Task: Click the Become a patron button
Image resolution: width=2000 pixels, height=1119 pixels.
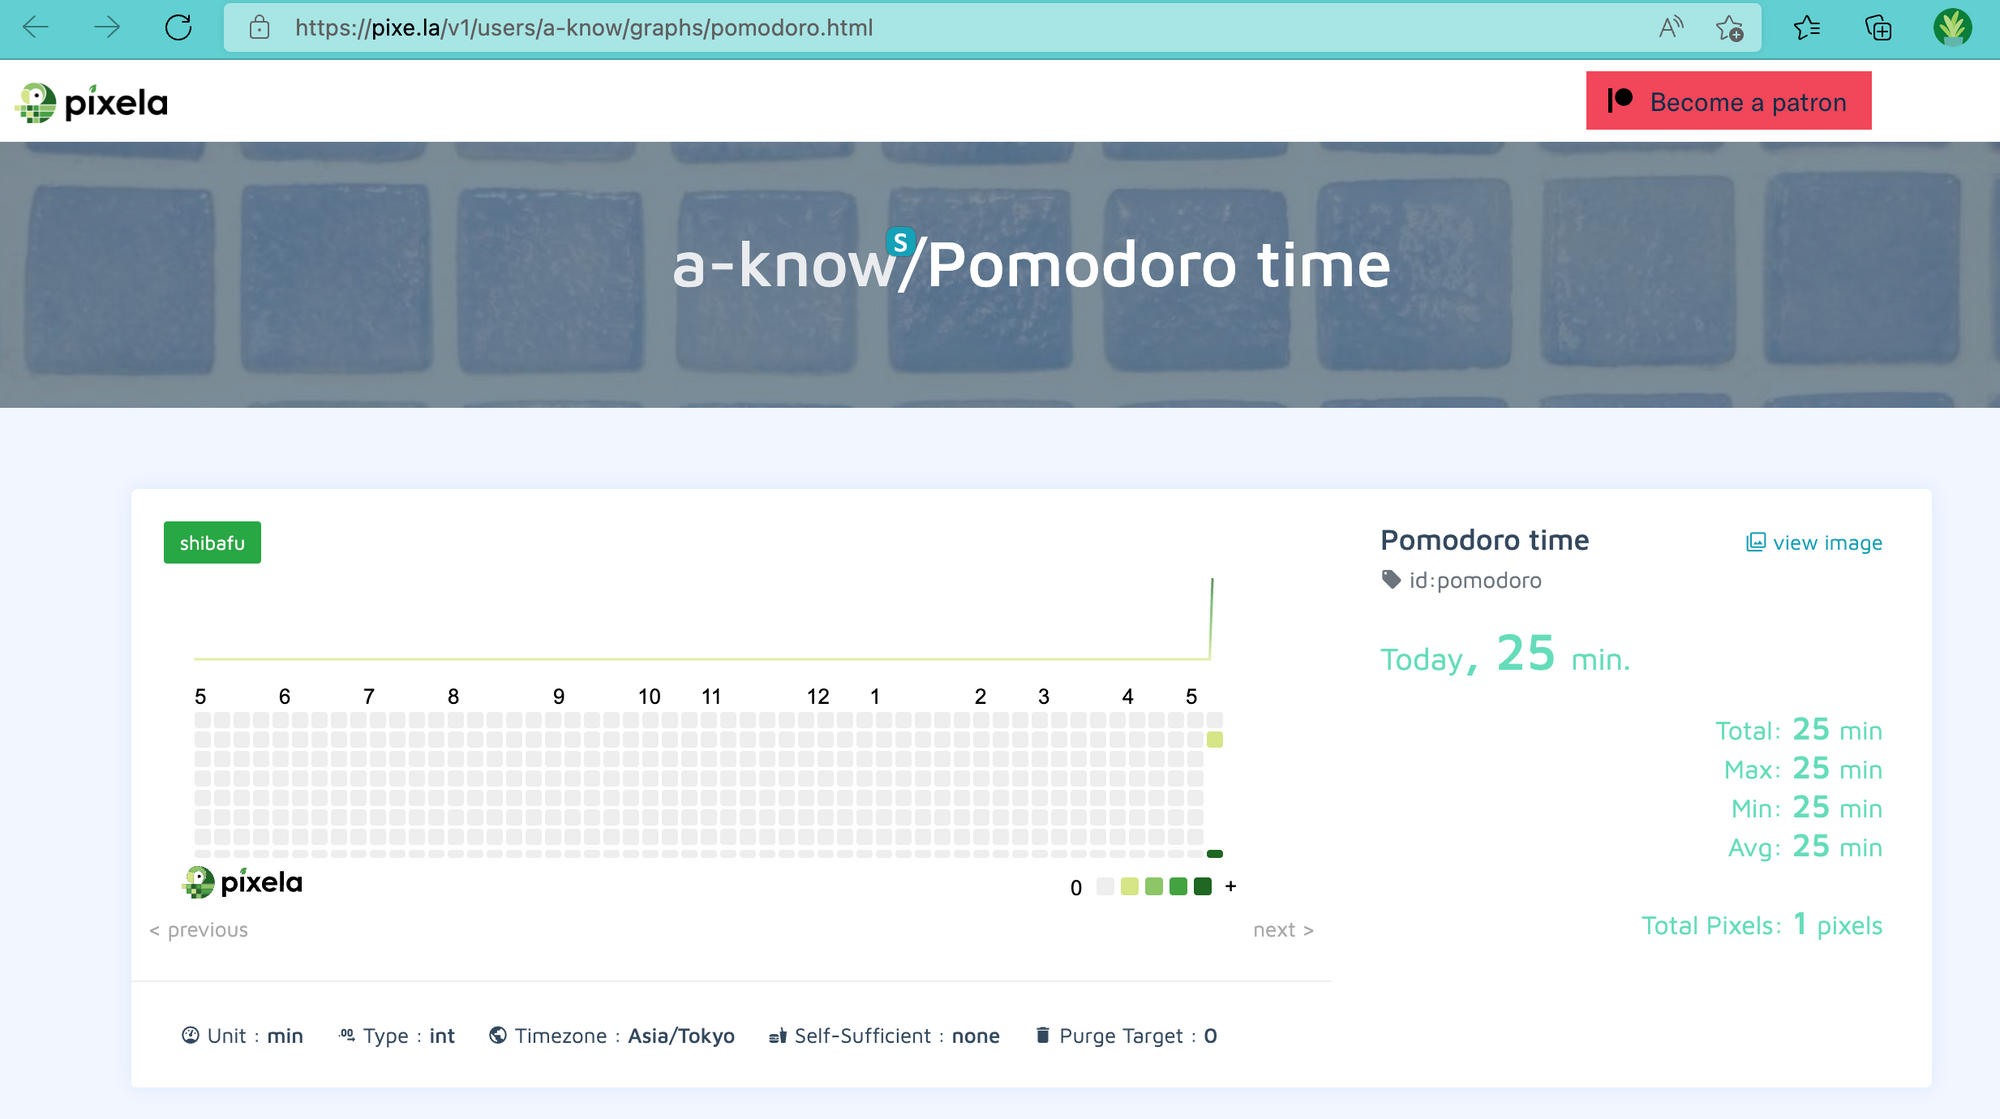Action: [x=1728, y=101]
